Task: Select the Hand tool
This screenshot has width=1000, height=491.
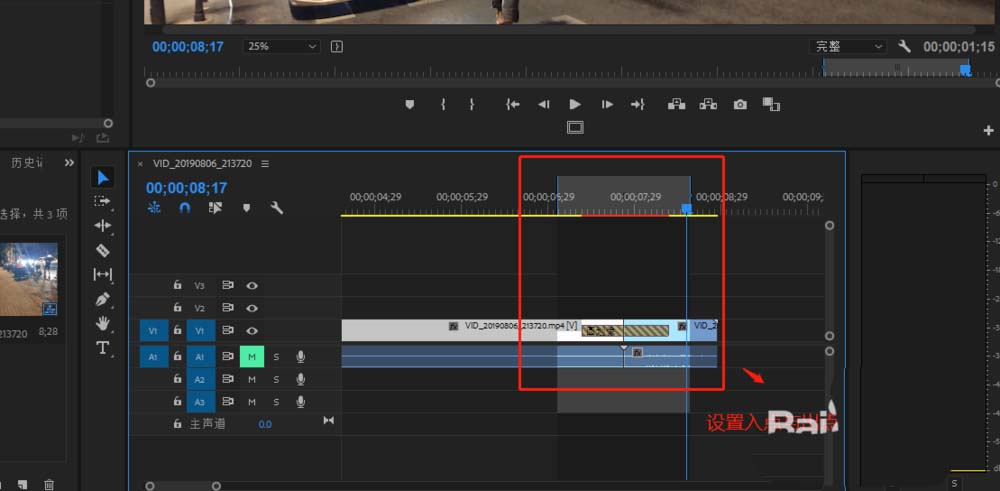Action: click(x=103, y=323)
